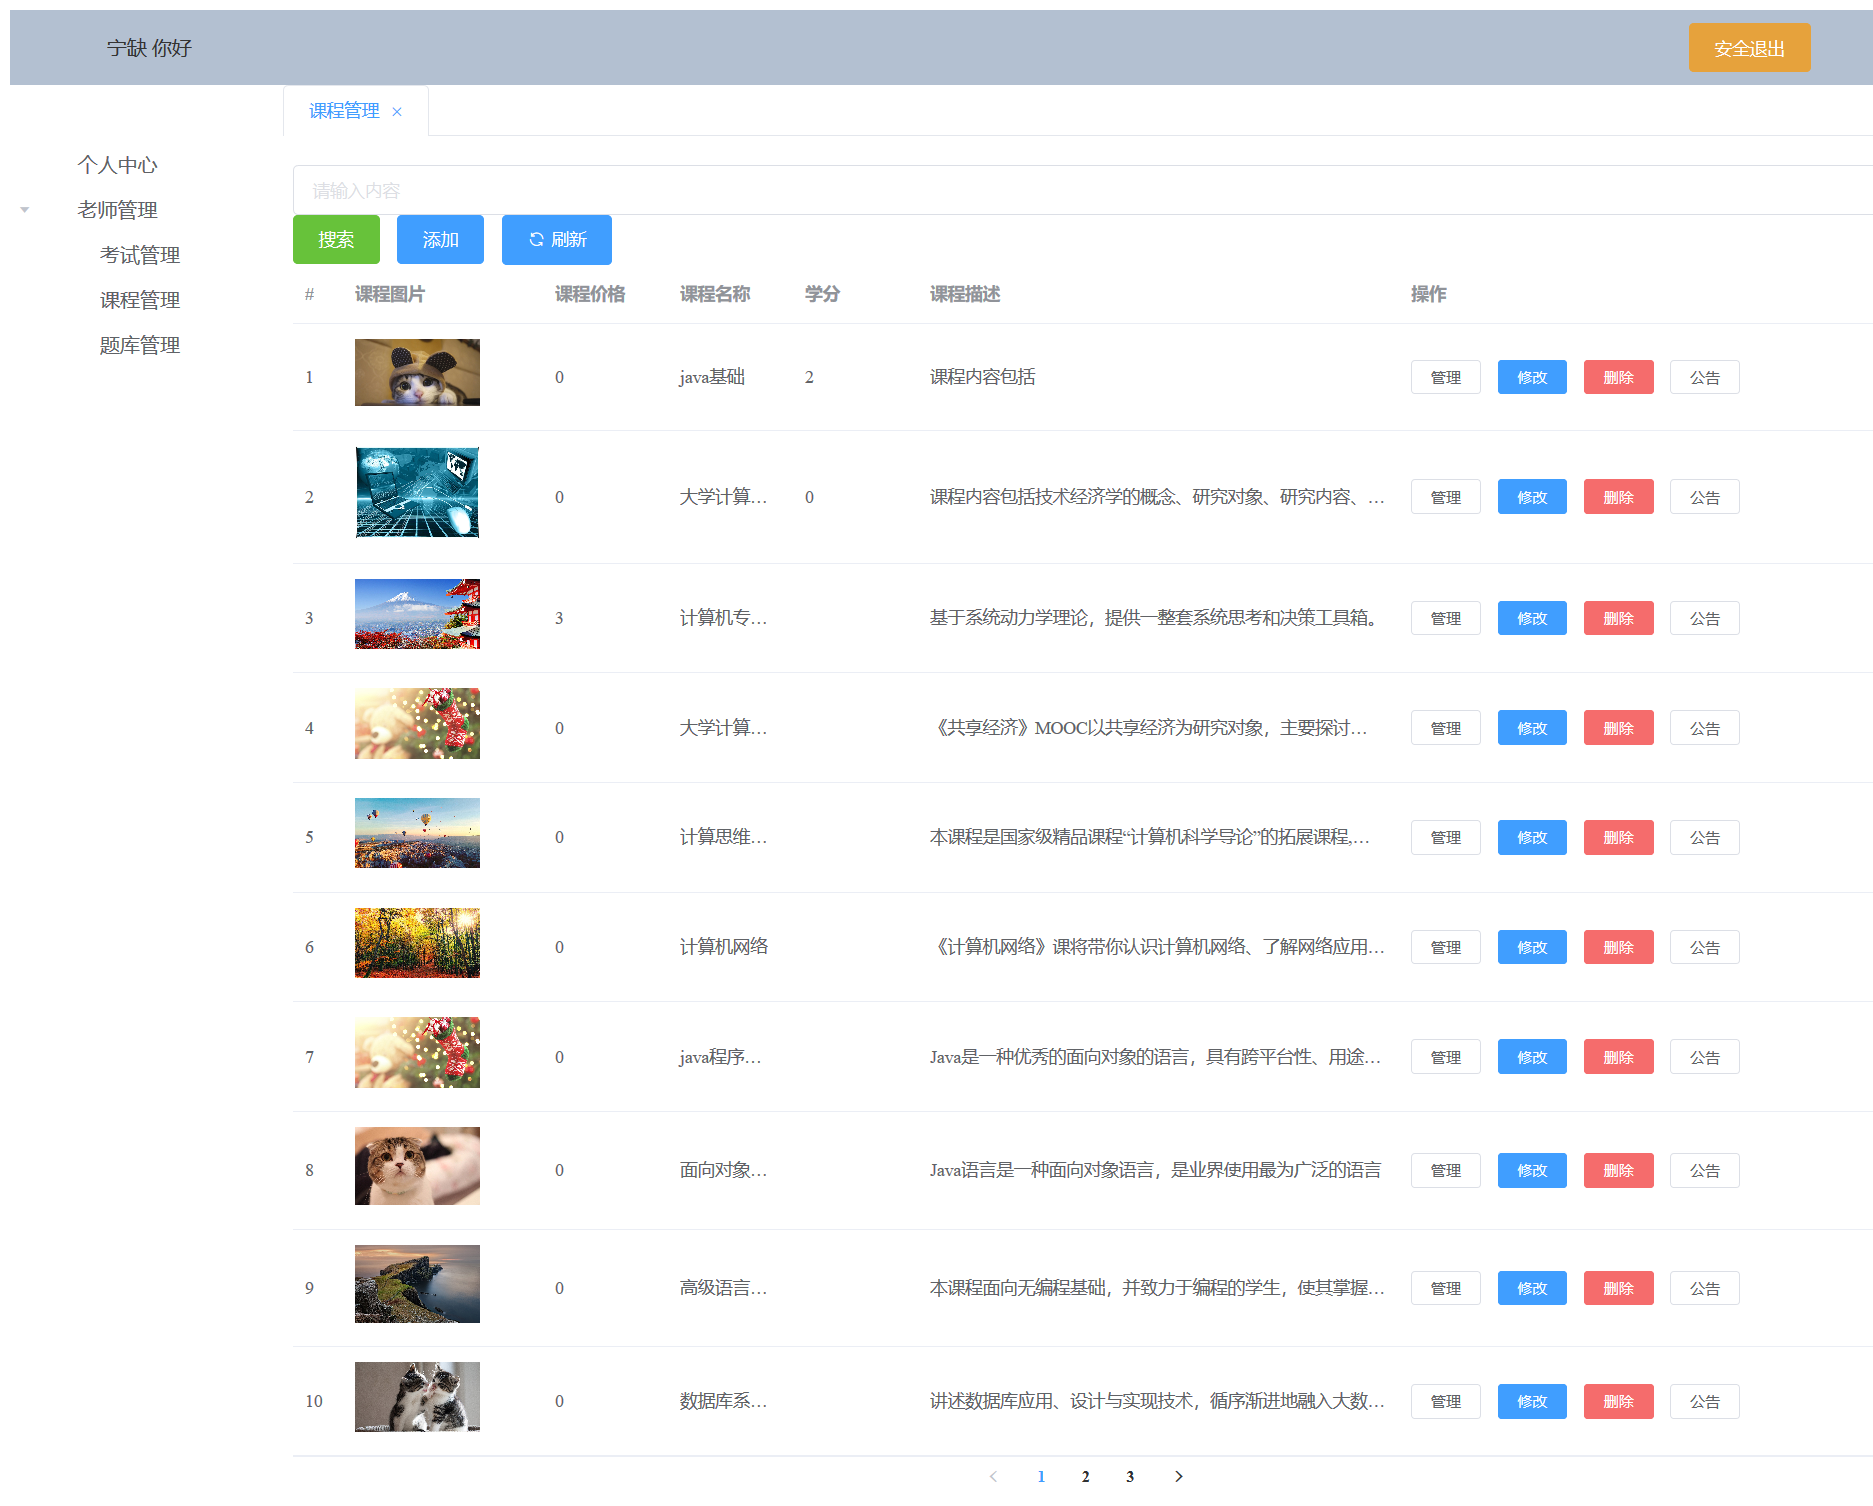Screen dimensions: 1873x1506
Task: Click the 添加 button to add a course
Action: click(x=440, y=239)
